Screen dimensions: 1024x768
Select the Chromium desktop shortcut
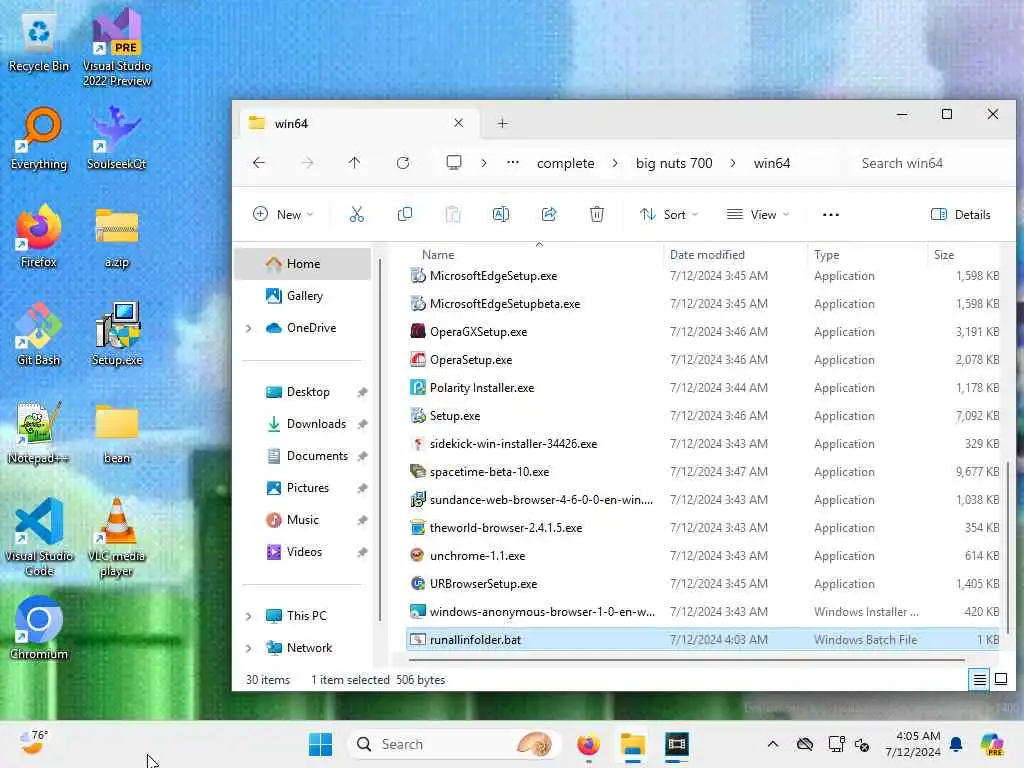[x=39, y=628]
